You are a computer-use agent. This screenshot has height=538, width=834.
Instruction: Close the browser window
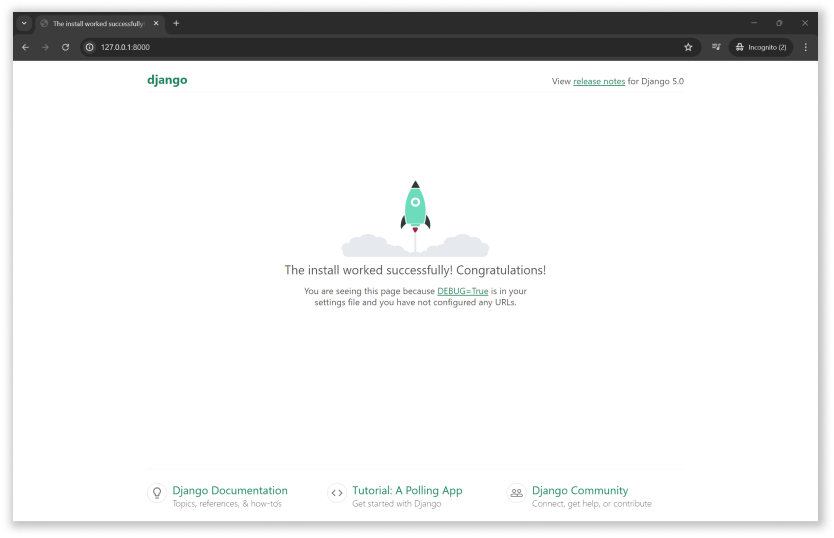point(805,23)
